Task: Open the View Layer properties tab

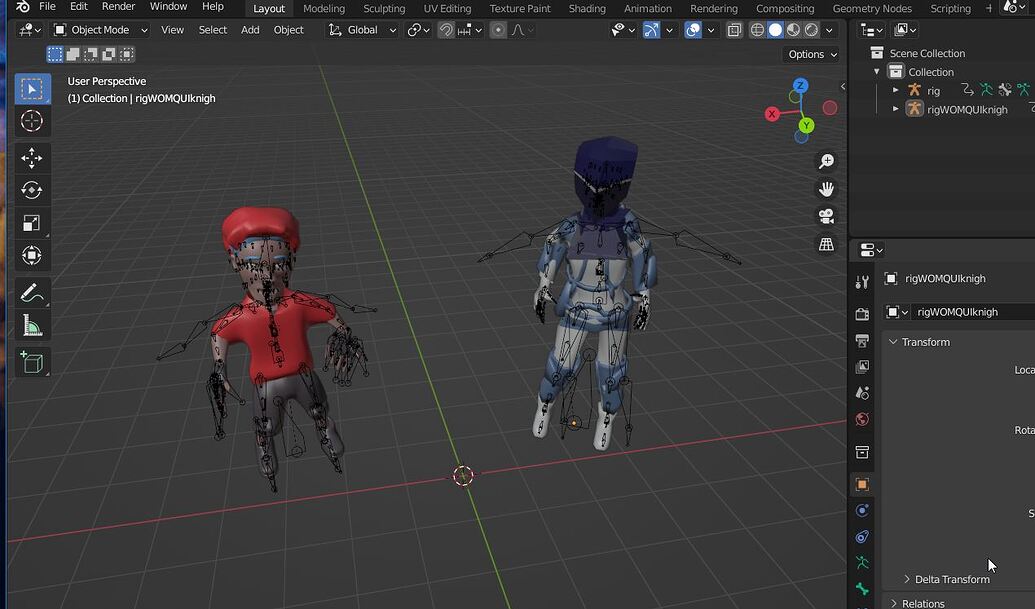Action: (x=862, y=367)
